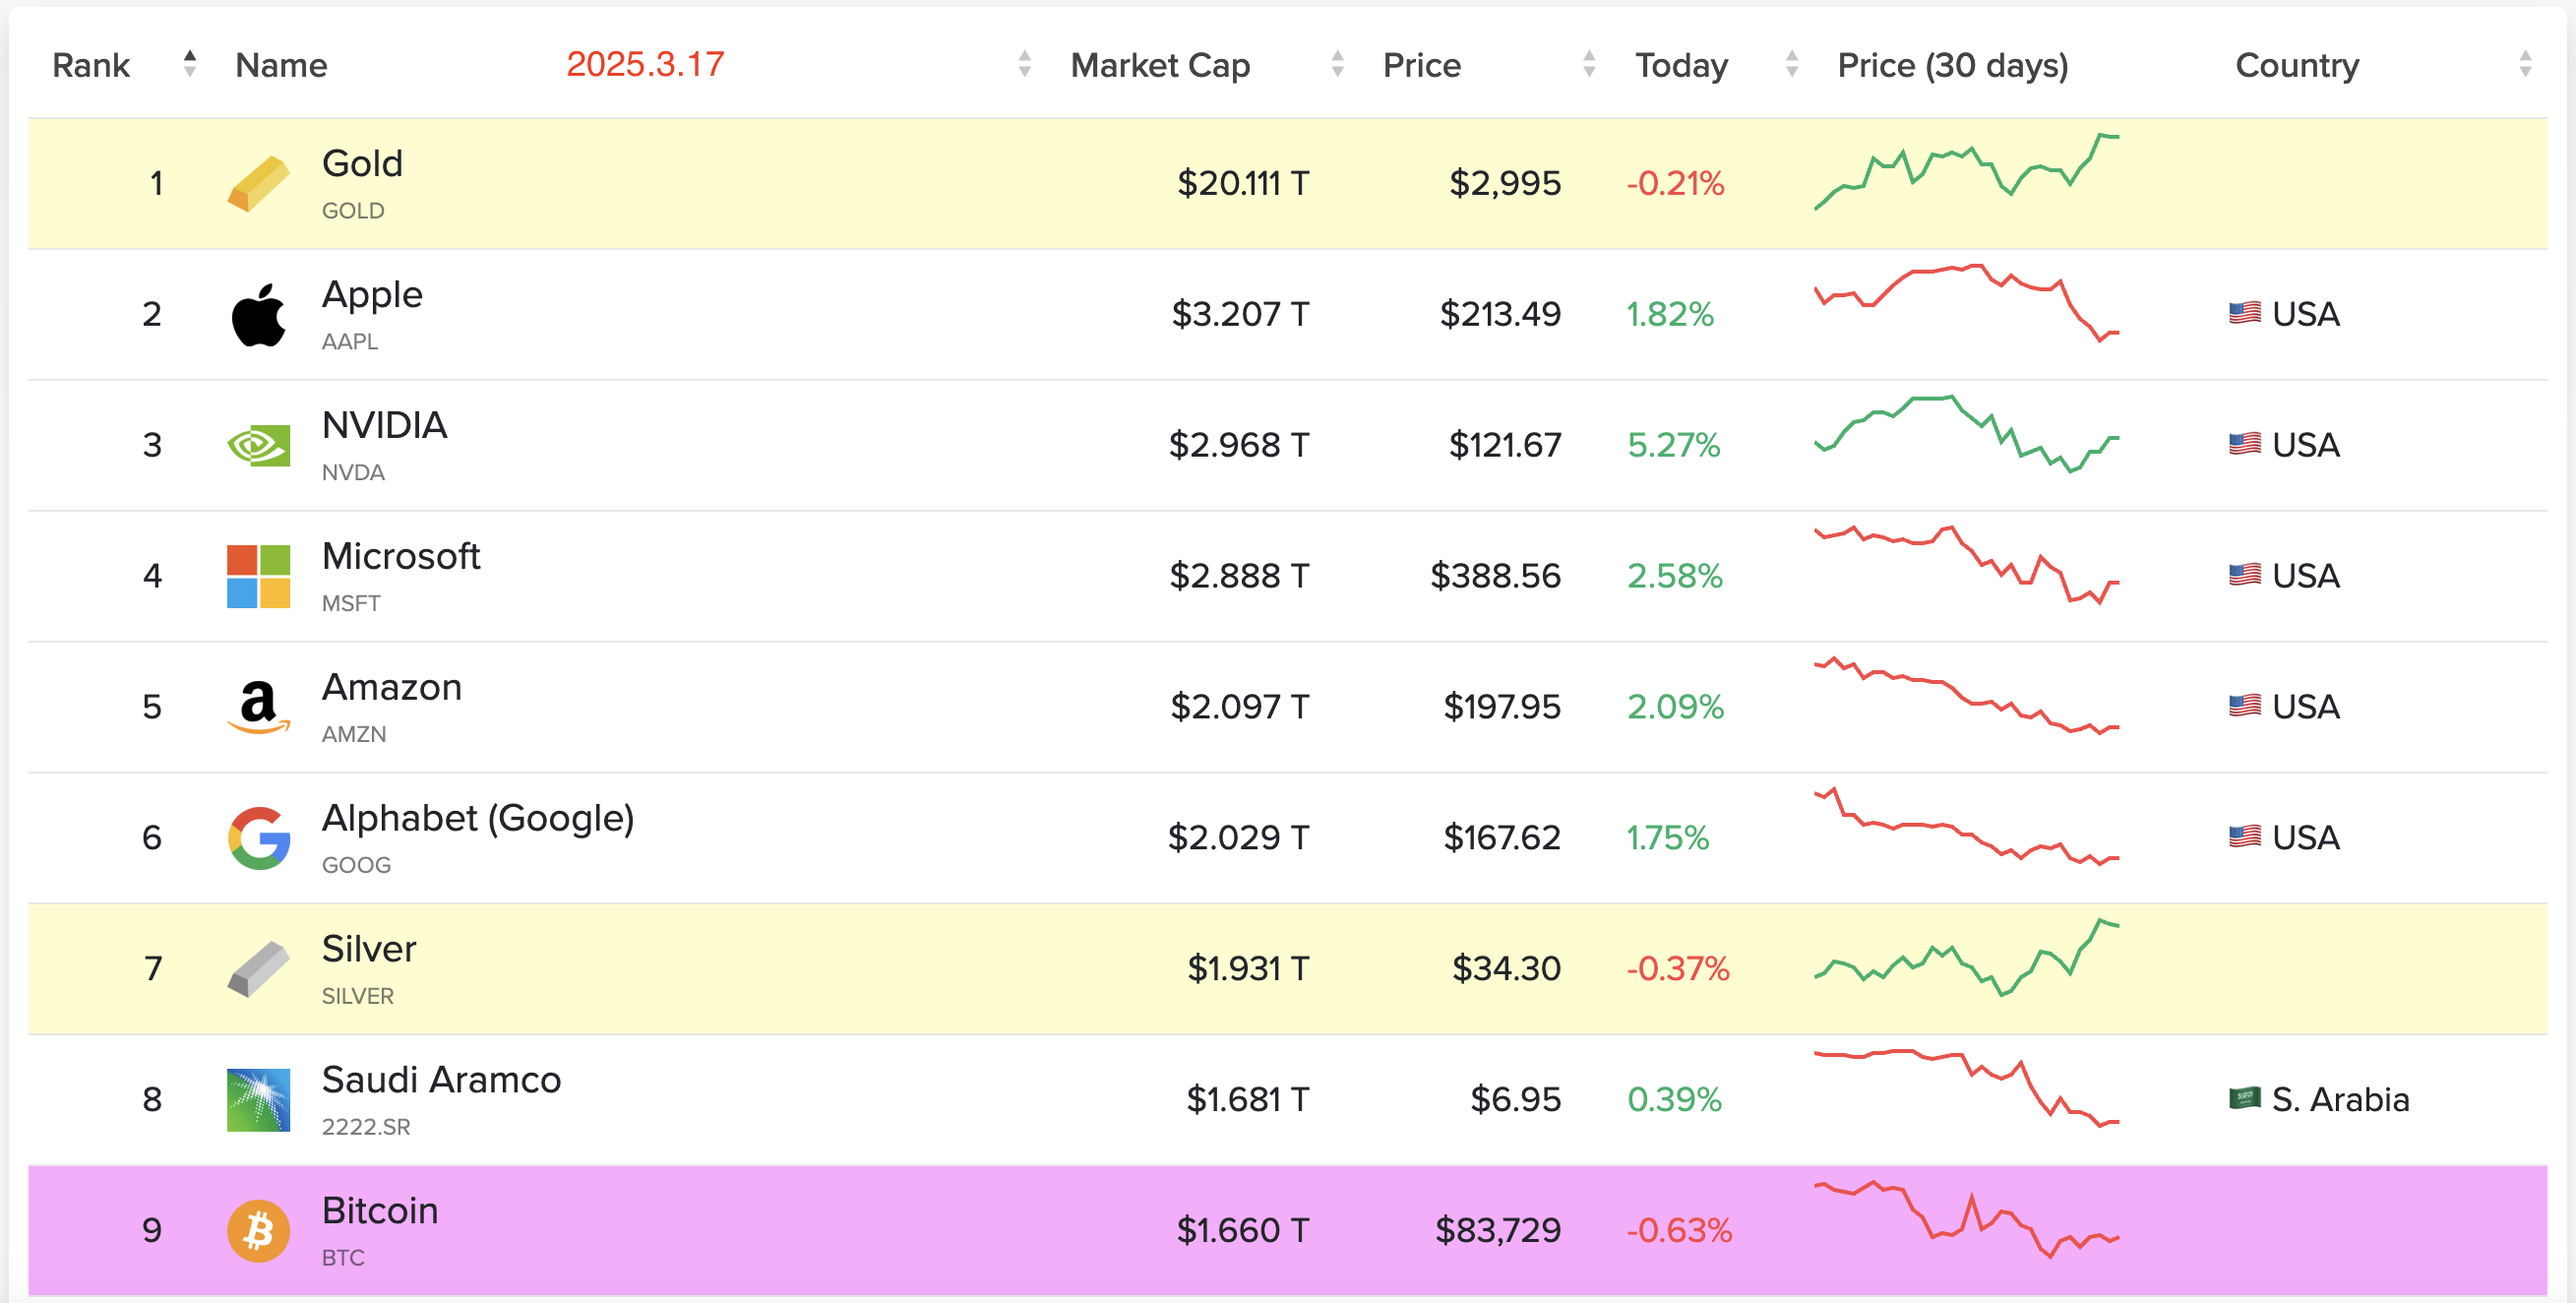This screenshot has width=2576, height=1303.
Task: Click Alphabet price $167.62
Action: pos(1502,838)
